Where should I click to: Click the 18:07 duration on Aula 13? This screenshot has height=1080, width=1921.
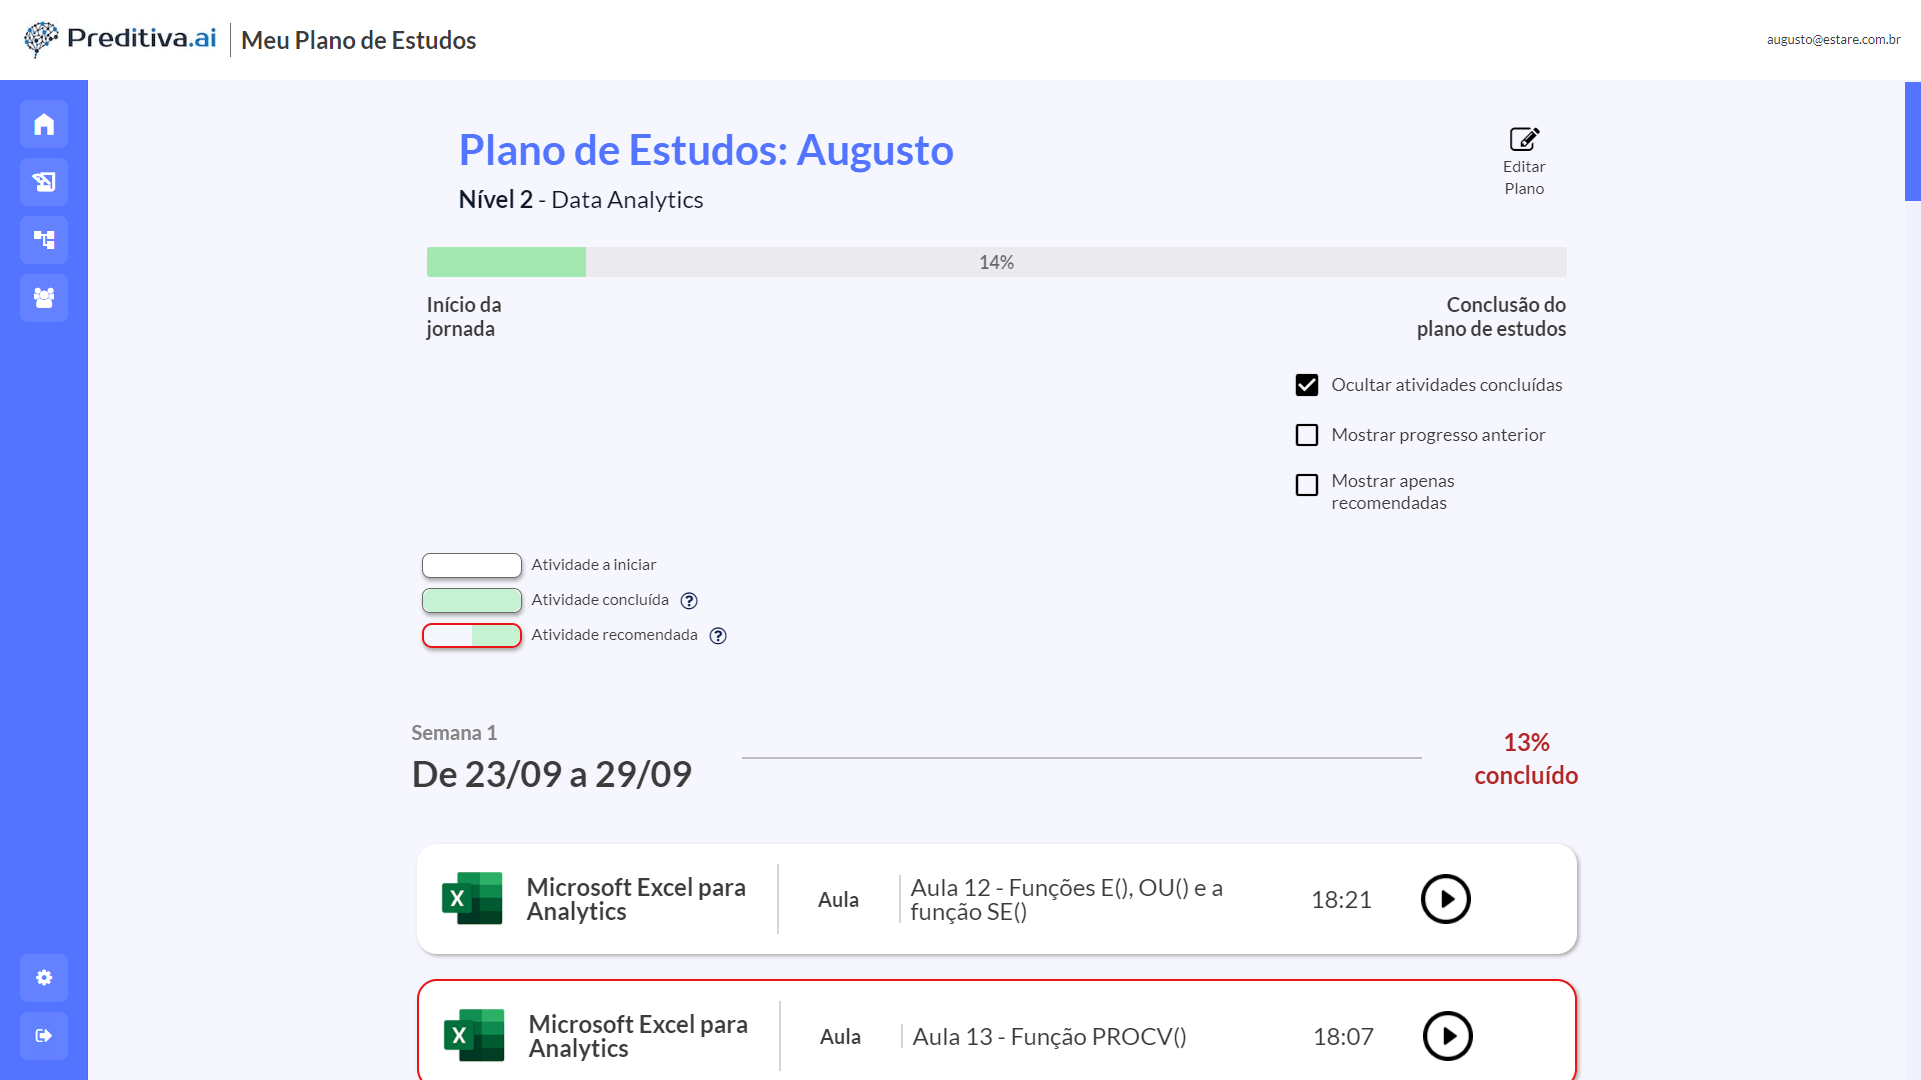[1343, 1037]
